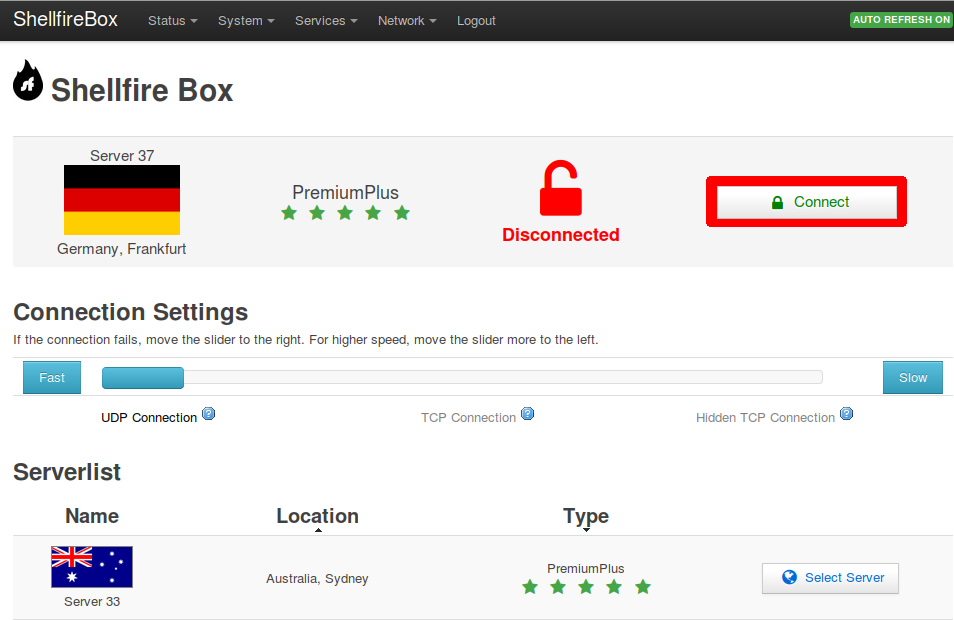Click the Fast button
Image resolution: width=954 pixels, height=620 pixels.
[52, 377]
